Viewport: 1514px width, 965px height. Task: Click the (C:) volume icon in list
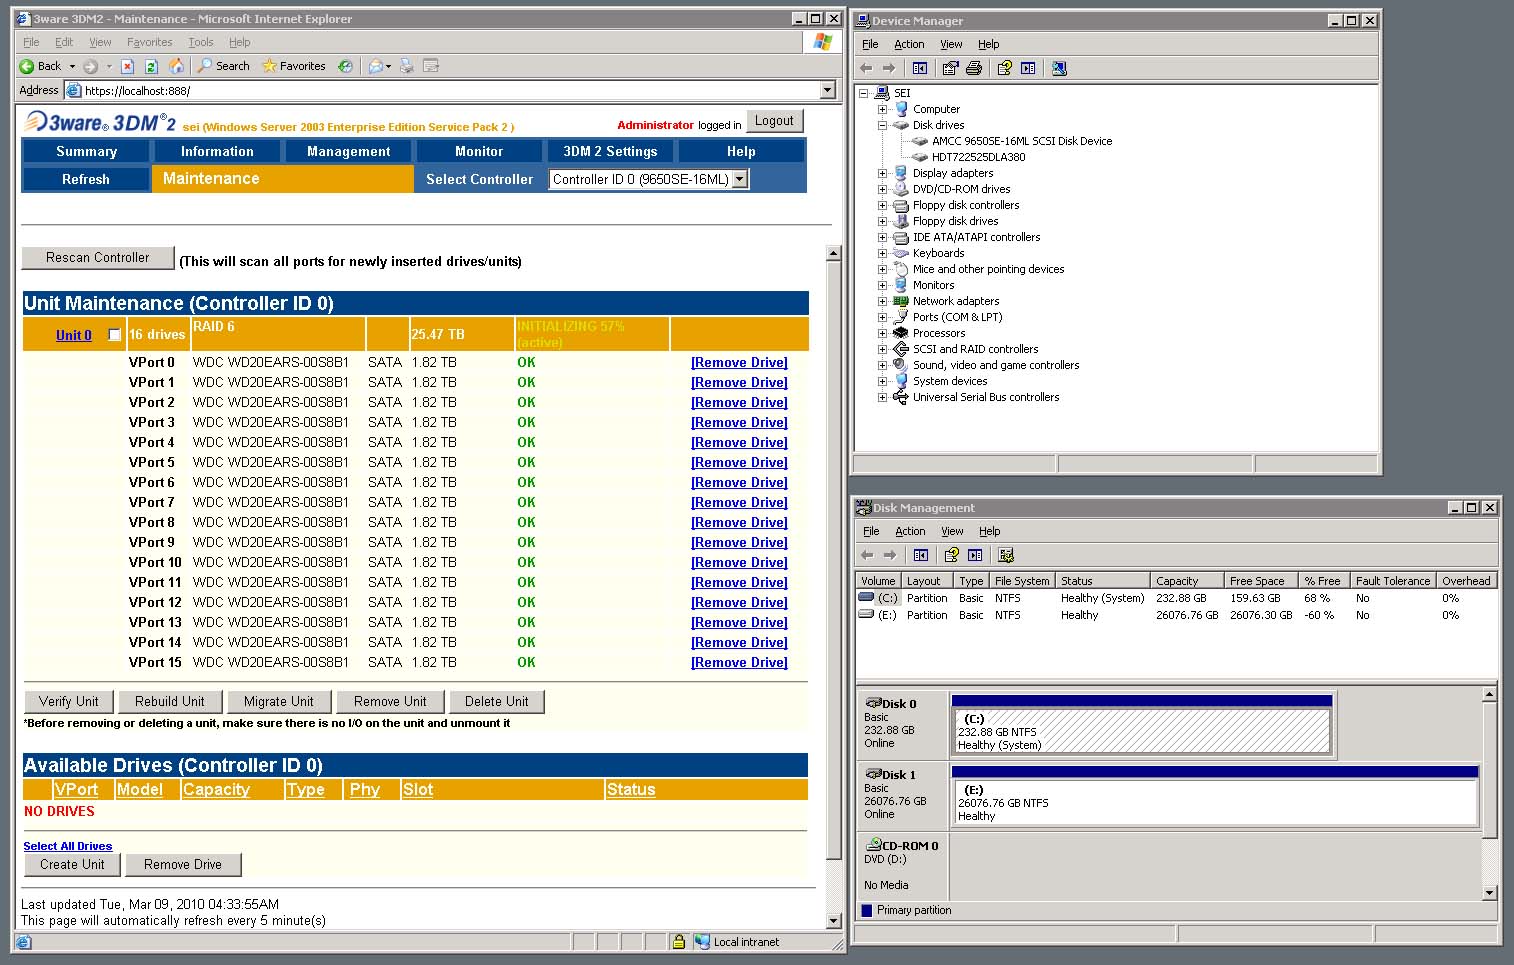[x=866, y=598]
